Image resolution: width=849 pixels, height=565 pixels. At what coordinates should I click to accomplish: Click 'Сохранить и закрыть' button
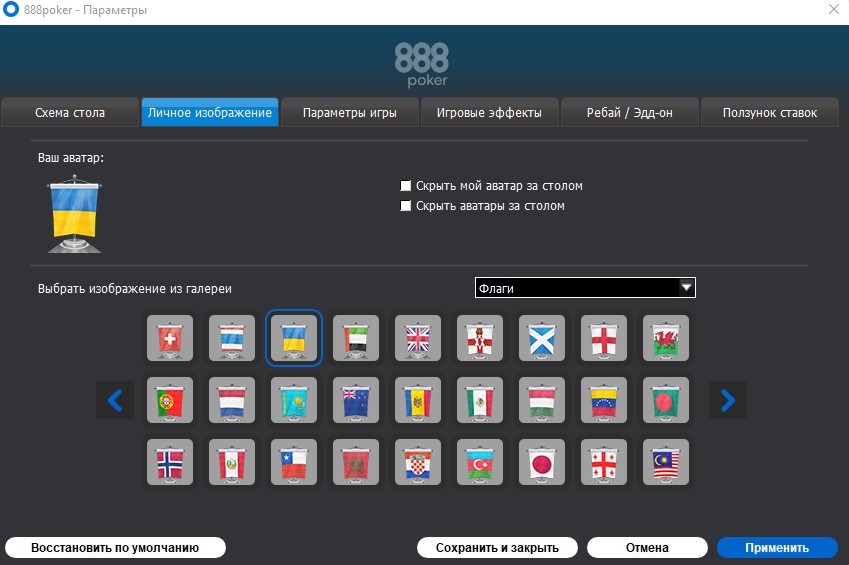coord(497,548)
